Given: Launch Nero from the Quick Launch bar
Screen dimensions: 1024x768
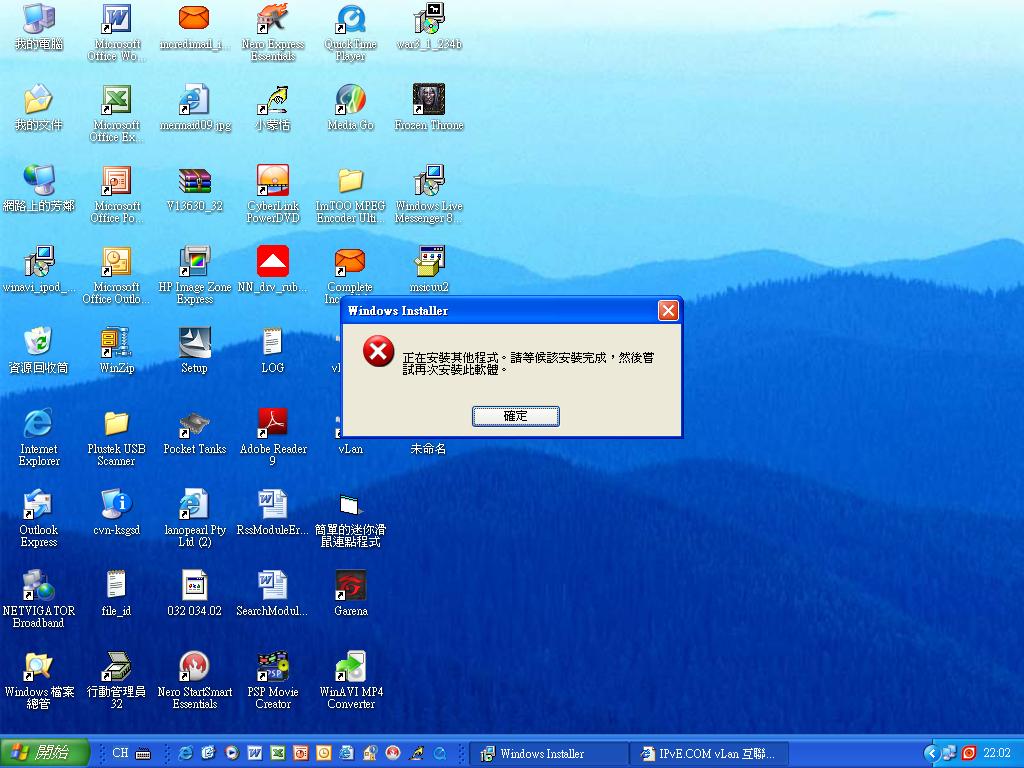Looking at the screenshot, I should (x=392, y=753).
